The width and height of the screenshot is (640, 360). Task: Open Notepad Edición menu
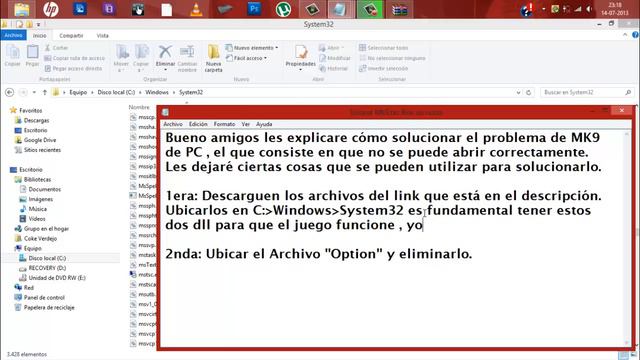(198, 124)
